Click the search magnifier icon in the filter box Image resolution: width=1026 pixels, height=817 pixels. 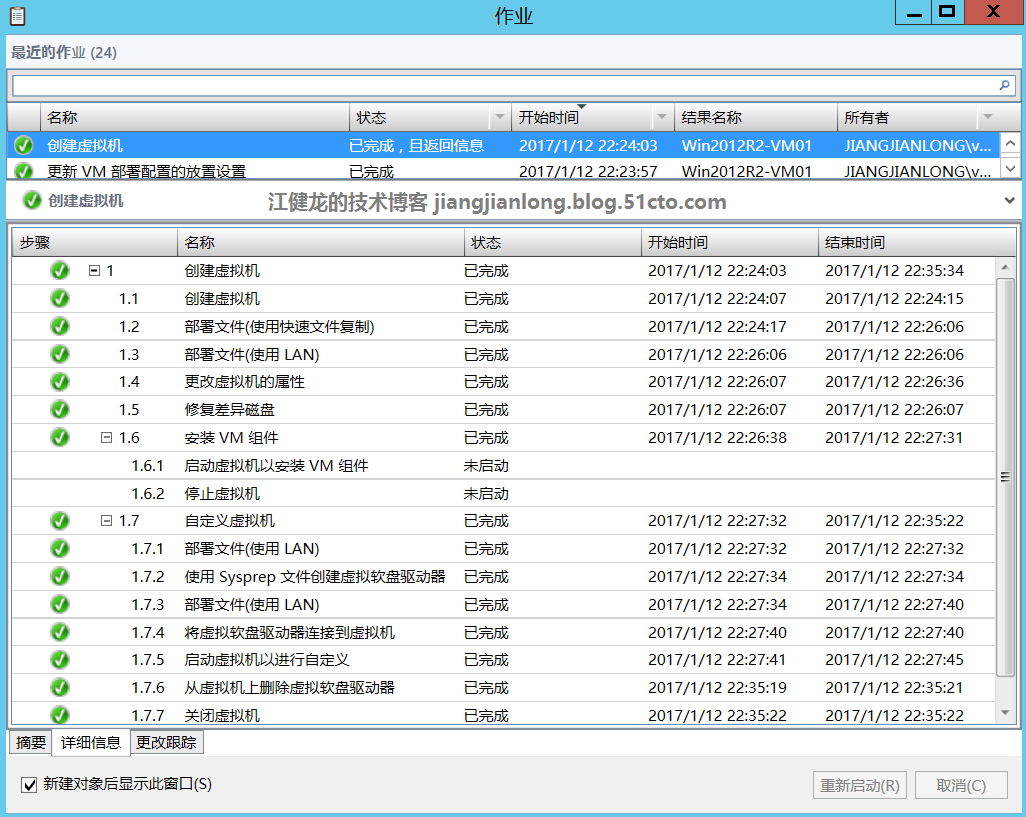point(1004,85)
